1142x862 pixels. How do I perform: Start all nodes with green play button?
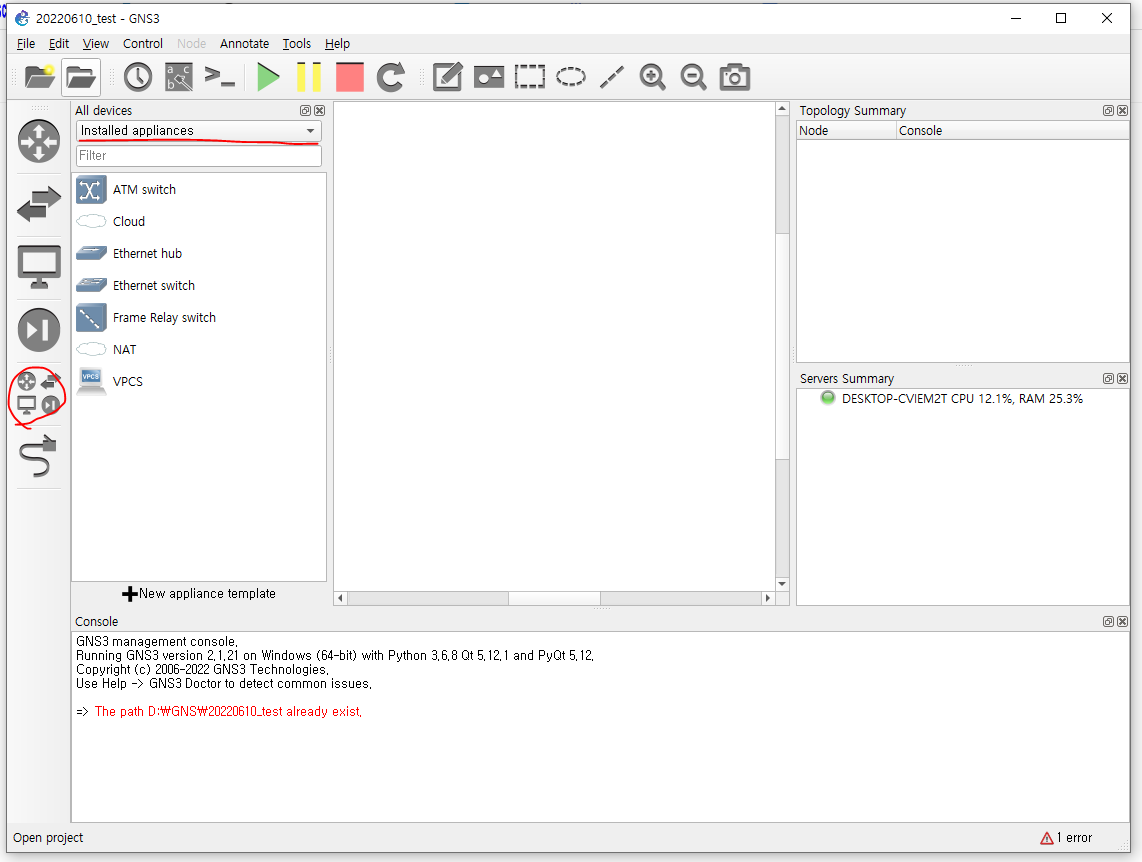tap(268, 76)
